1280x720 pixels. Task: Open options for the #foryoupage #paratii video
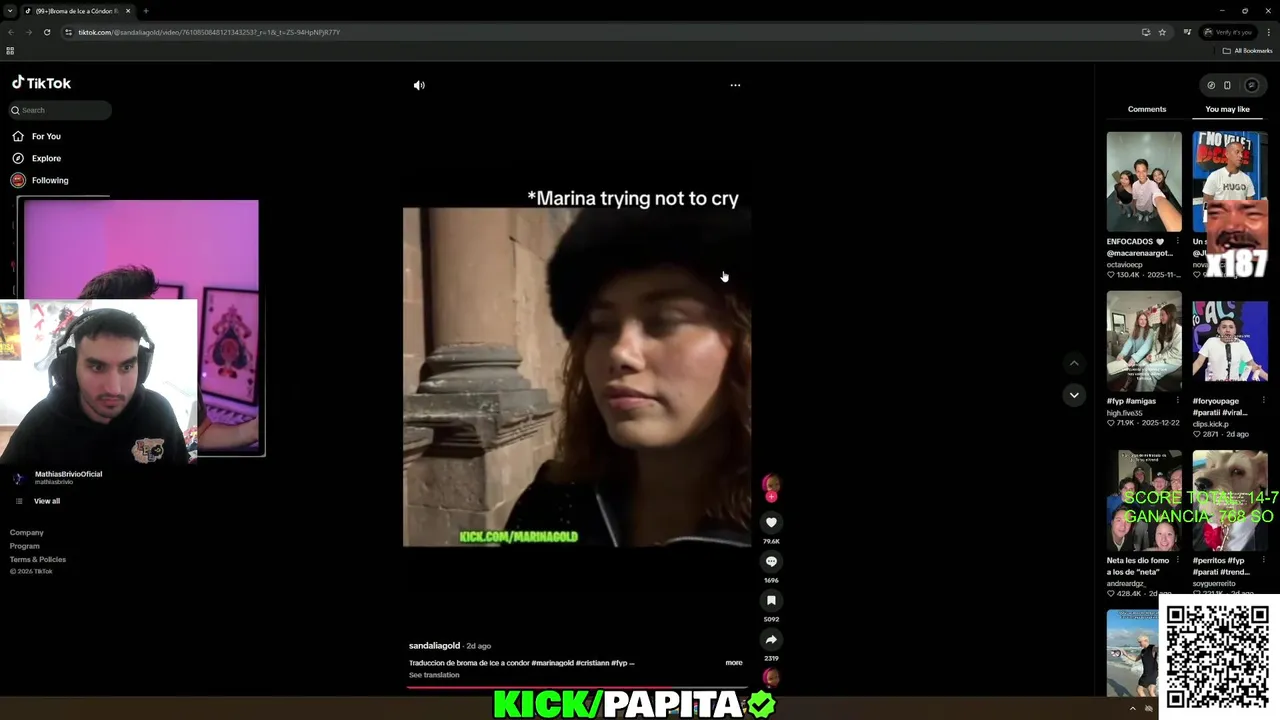point(1263,401)
